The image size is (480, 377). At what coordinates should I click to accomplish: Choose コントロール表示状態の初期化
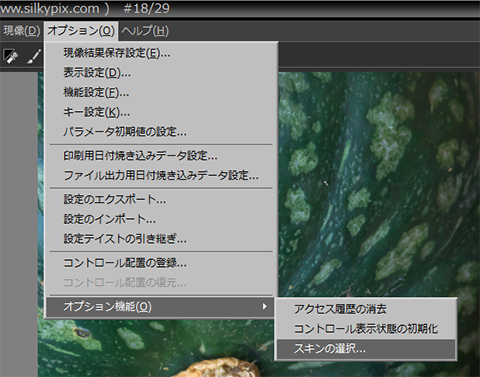pyautogui.click(x=366, y=329)
